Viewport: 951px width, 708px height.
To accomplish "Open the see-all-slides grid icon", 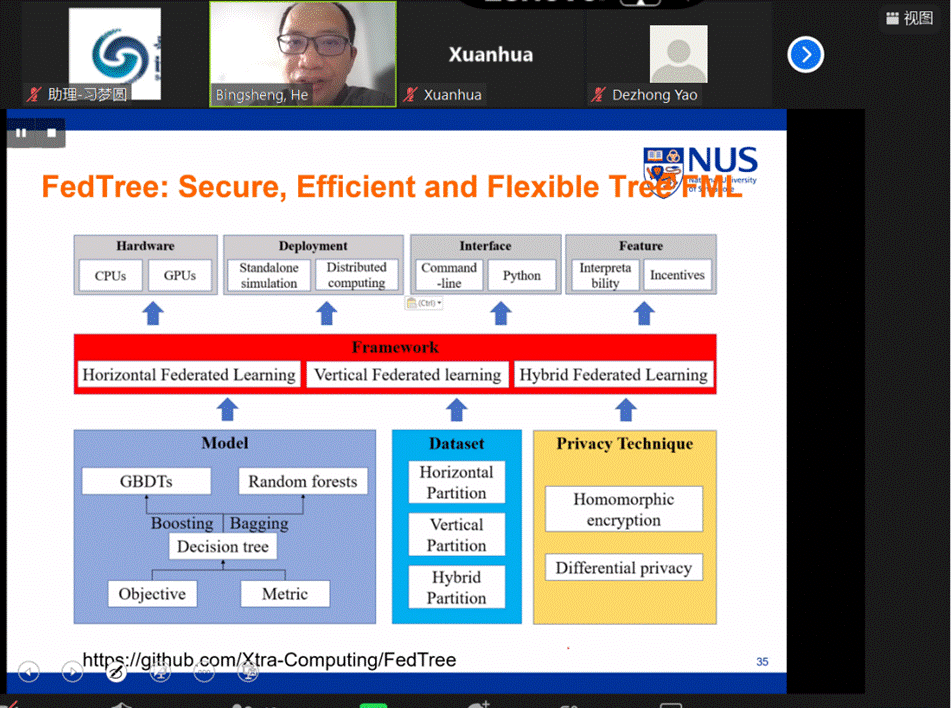I will 160,672.
